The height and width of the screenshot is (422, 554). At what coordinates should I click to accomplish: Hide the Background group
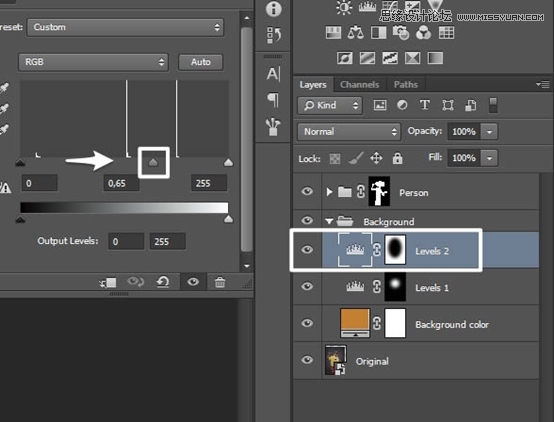click(x=307, y=221)
